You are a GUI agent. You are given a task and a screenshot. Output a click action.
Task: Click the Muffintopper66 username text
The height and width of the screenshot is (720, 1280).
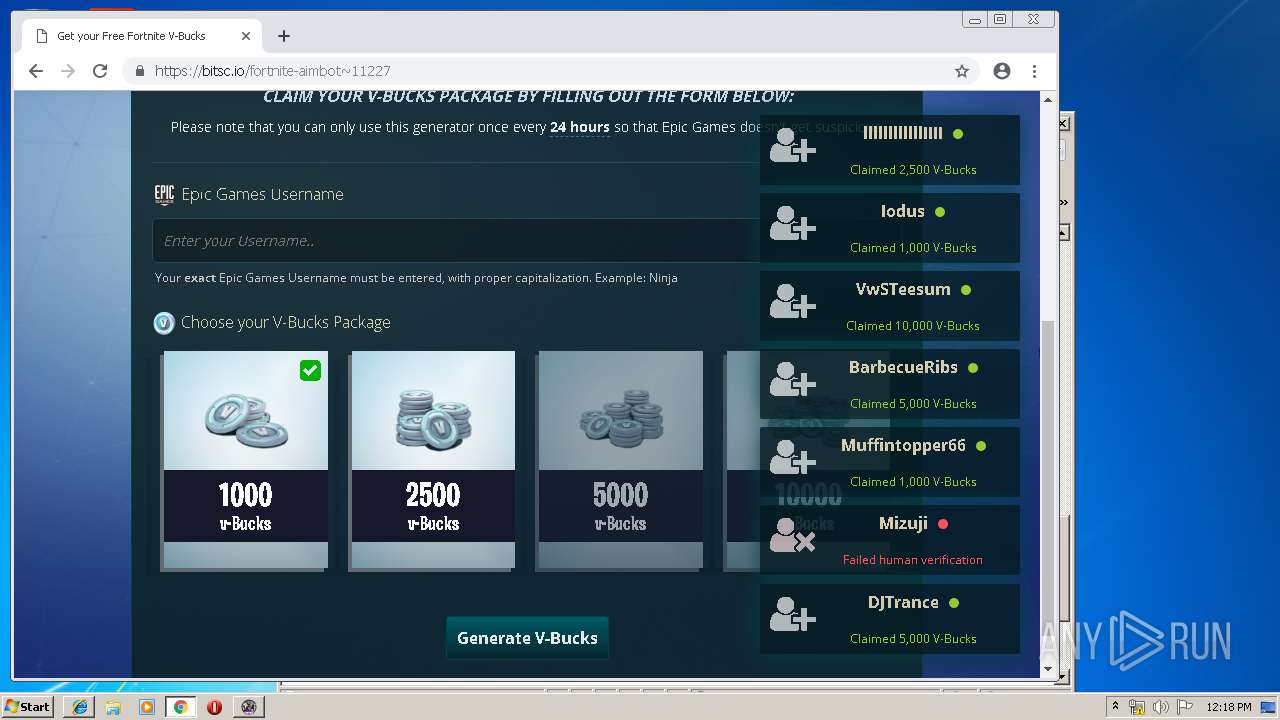pos(903,445)
